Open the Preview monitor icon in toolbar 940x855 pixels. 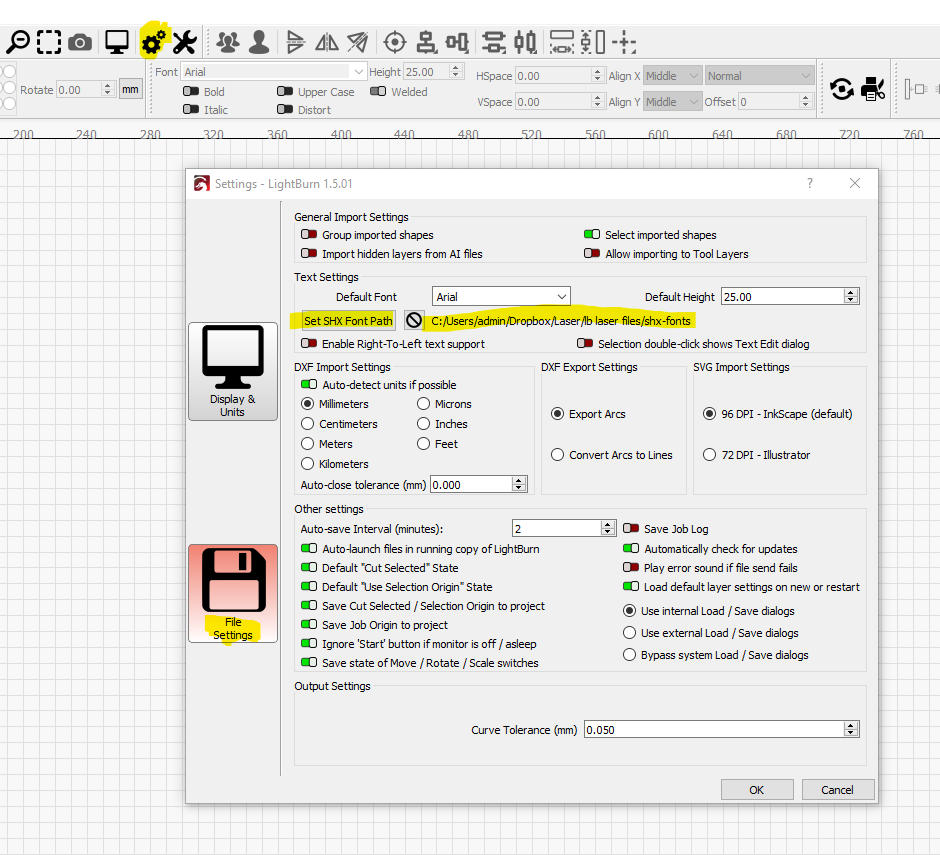[117, 42]
